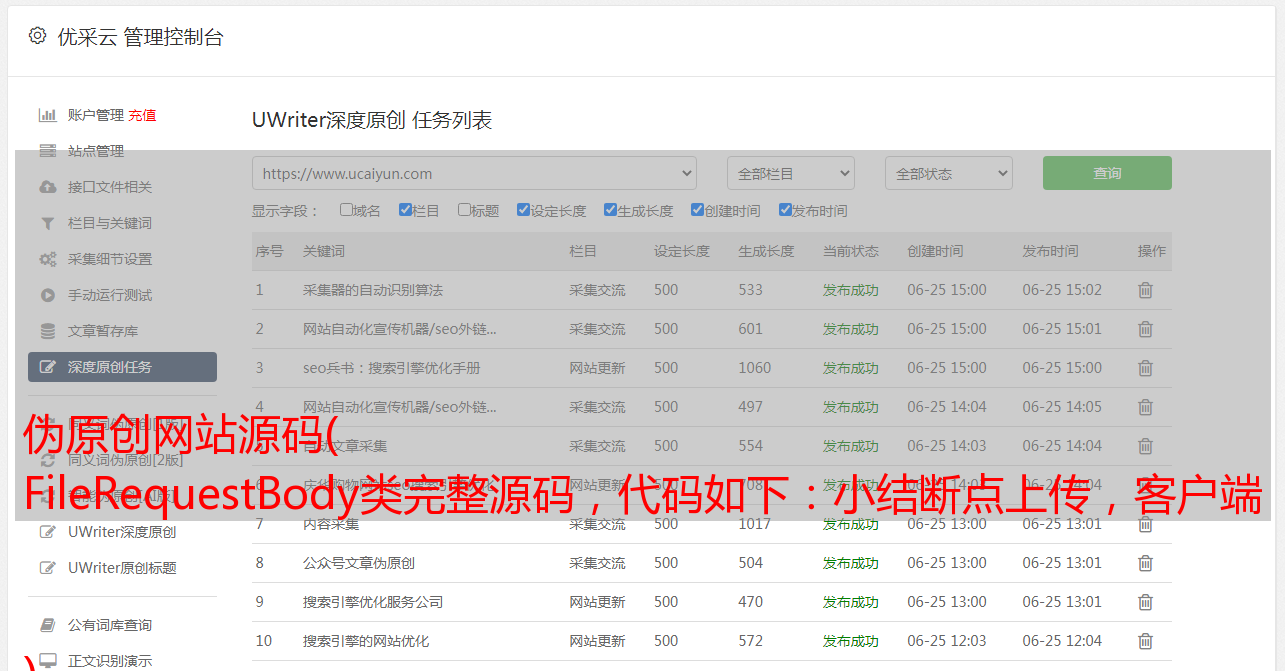Click 网站更新 column cell in row 9
Image resolution: width=1285 pixels, height=671 pixels.
coord(598,602)
